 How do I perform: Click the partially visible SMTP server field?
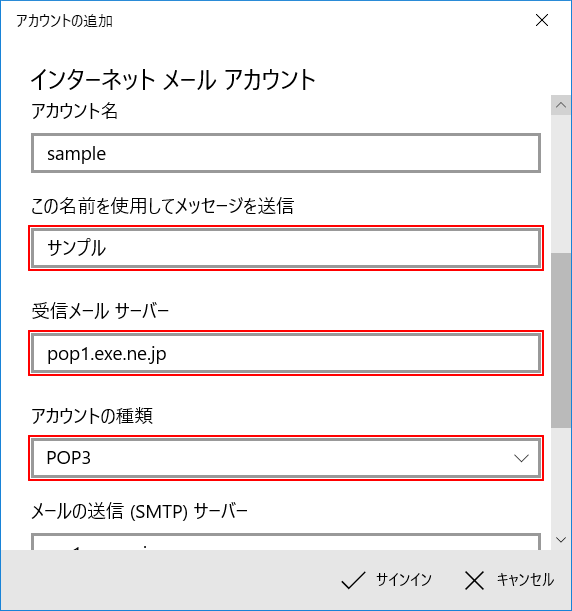pos(286,542)
